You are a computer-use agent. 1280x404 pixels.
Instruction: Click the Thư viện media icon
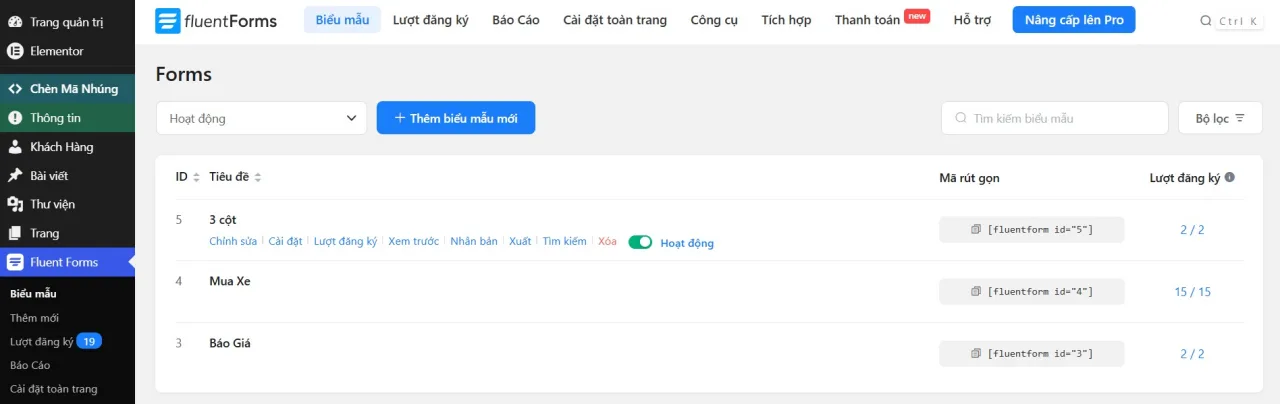click(15, 204)
